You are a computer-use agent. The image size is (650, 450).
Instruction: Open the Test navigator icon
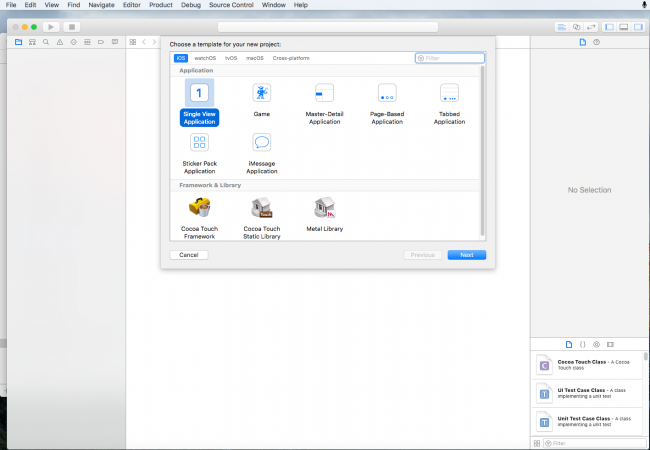click(73, 42)
